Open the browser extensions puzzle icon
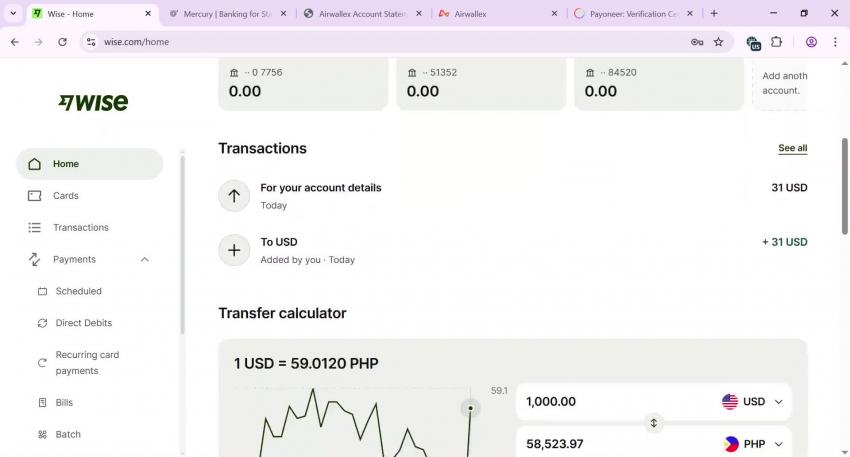The width and height of the screenshot is (850, 457). (x=776, y=42)
